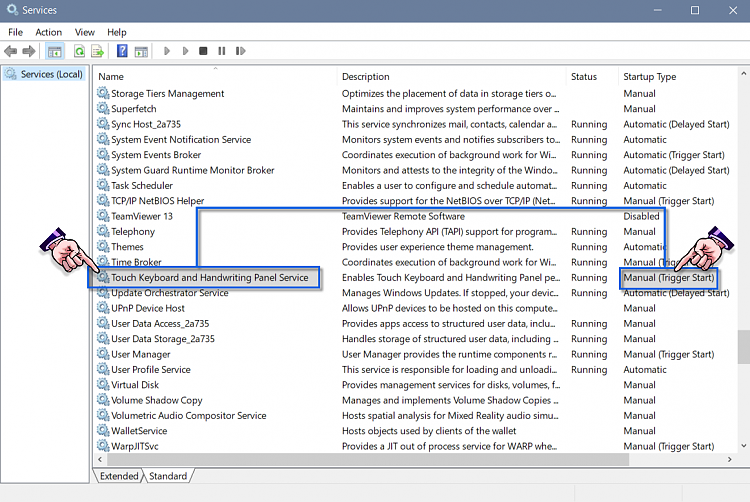Click Disabled startup type of TeamViewer 13
The image size is (750, 502).
coord(641,216)
